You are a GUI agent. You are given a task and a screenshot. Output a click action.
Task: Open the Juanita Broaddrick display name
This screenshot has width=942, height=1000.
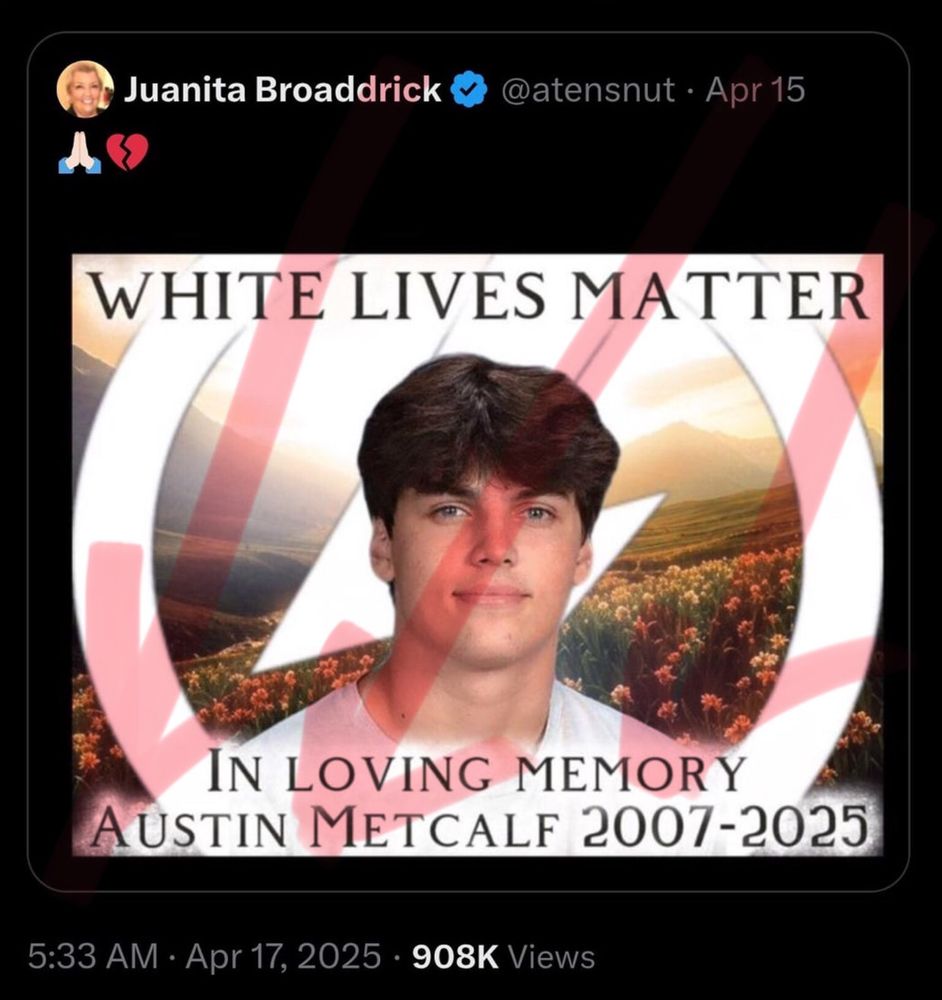point(283,89)
